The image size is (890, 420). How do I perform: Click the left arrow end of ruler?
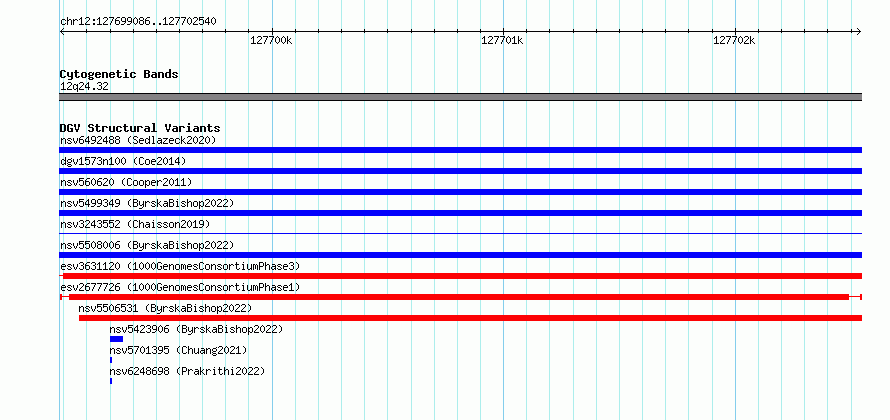click(x=62, y=31)
